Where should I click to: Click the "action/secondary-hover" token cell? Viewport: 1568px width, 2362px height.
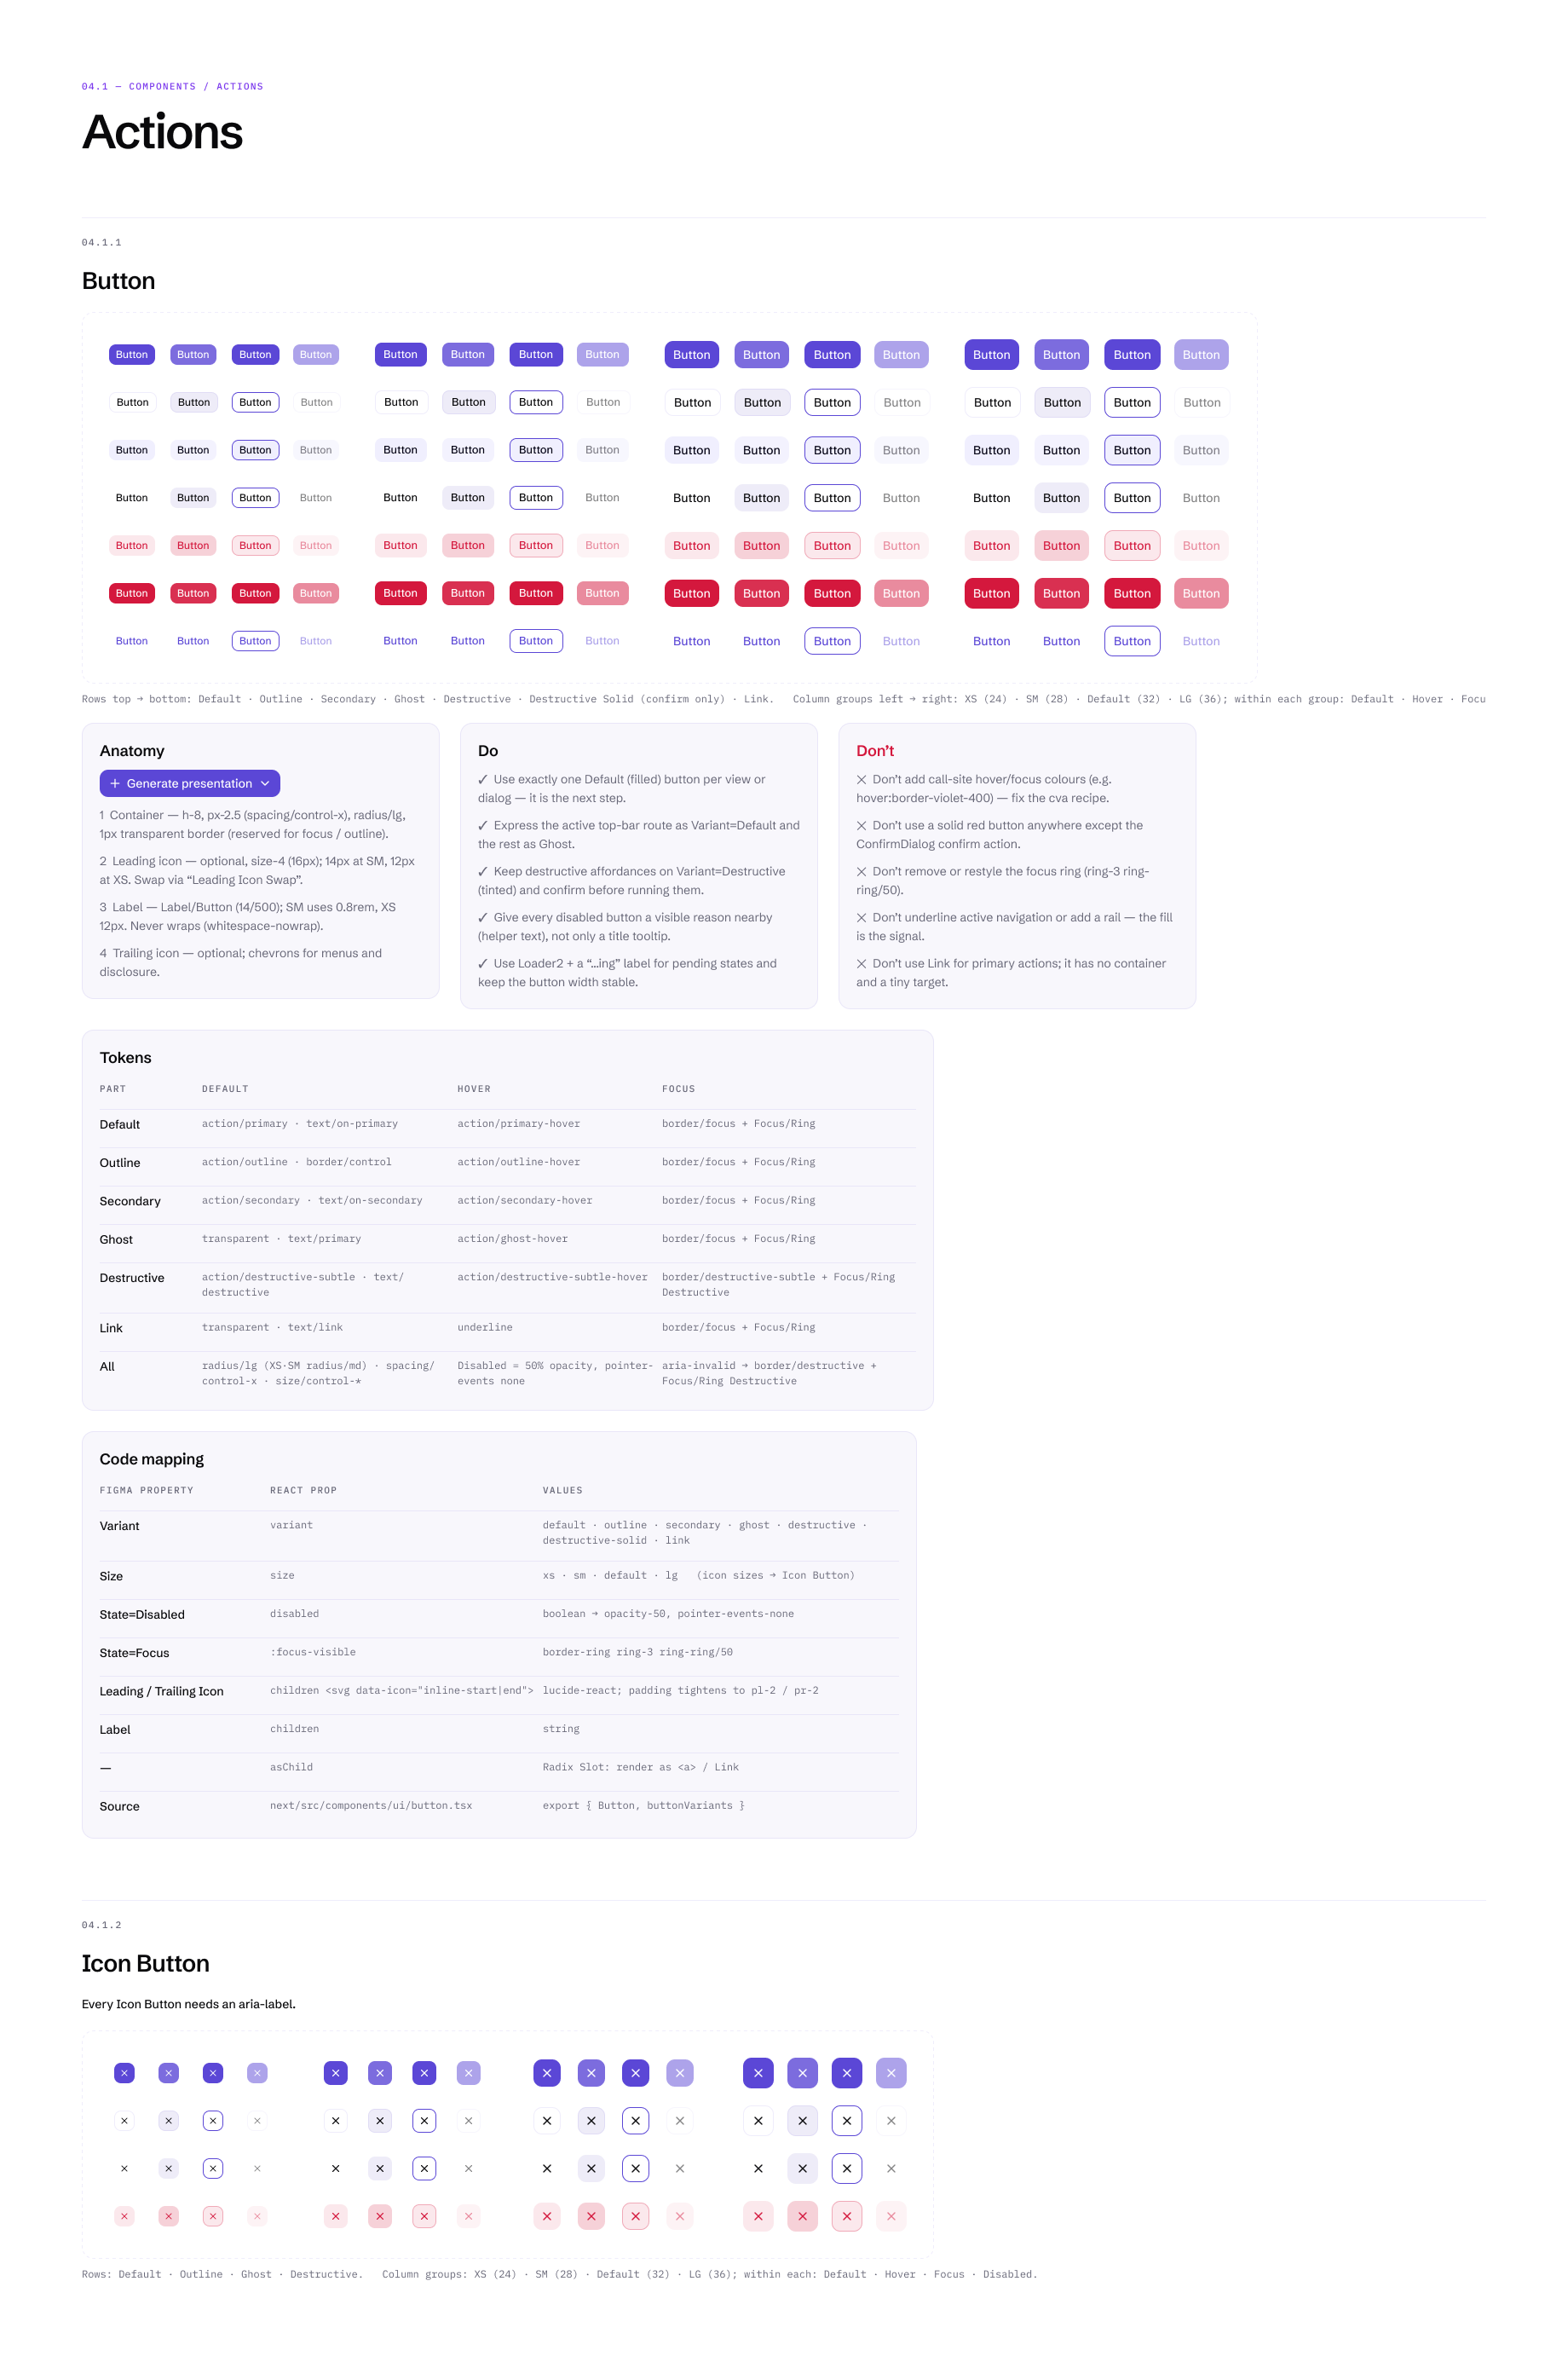(x=524, y=1200)
